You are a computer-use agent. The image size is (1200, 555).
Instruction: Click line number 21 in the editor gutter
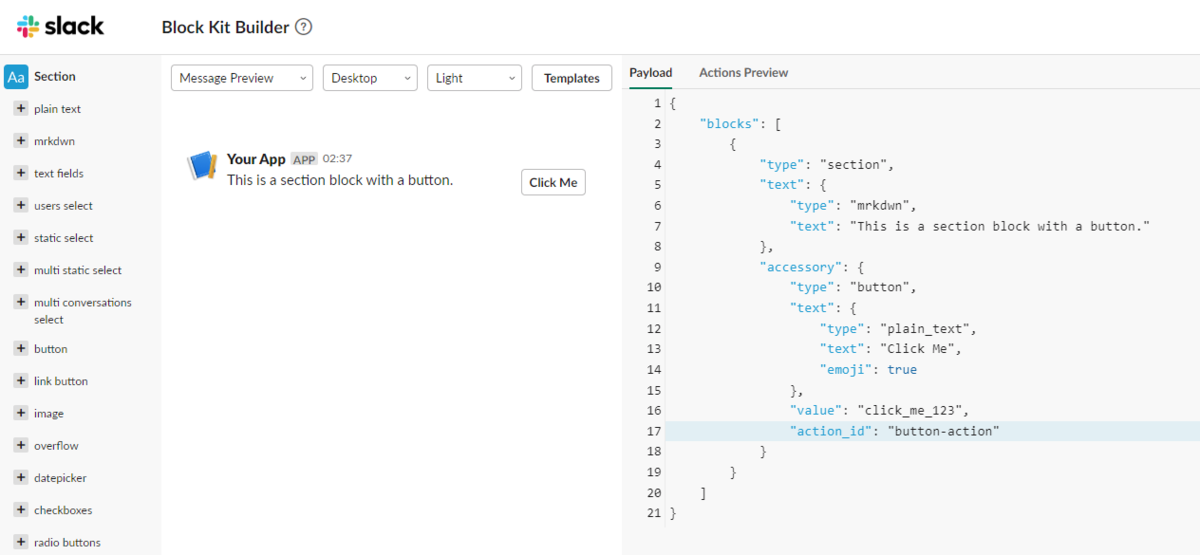654,513
